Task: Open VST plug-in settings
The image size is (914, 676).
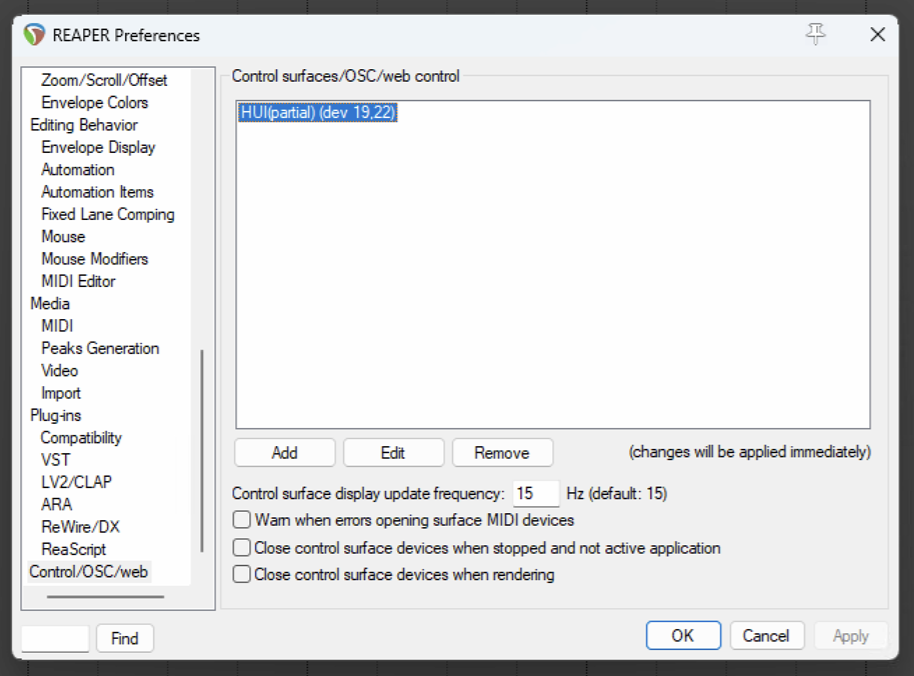Action: 55,460
